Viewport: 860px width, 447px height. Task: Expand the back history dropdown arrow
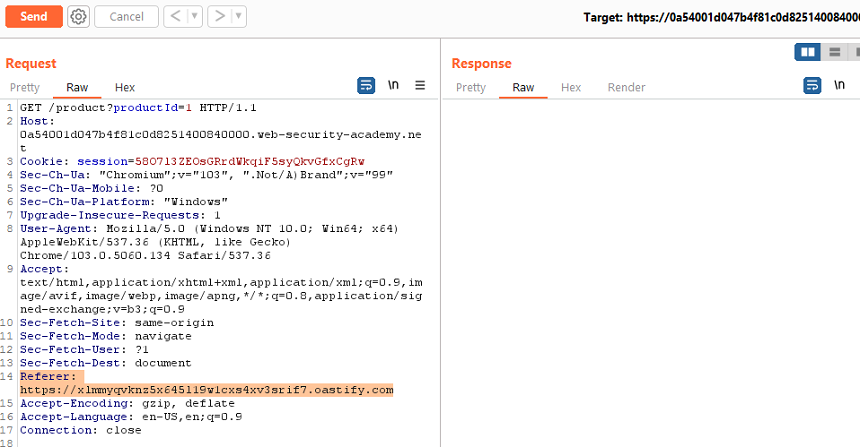193,16
